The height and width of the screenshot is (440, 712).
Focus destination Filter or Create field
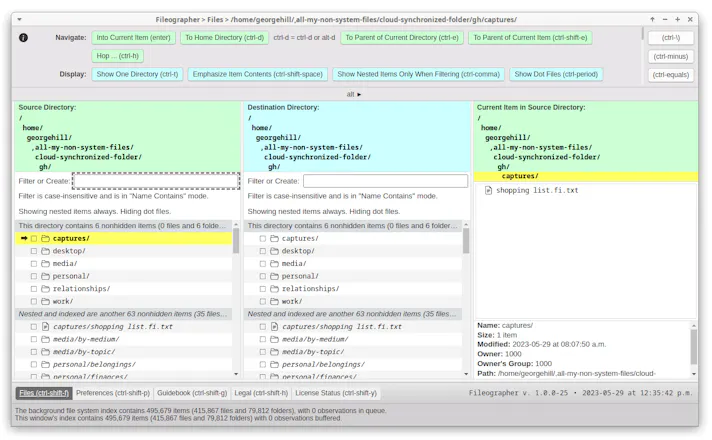[x=386, y=181]
